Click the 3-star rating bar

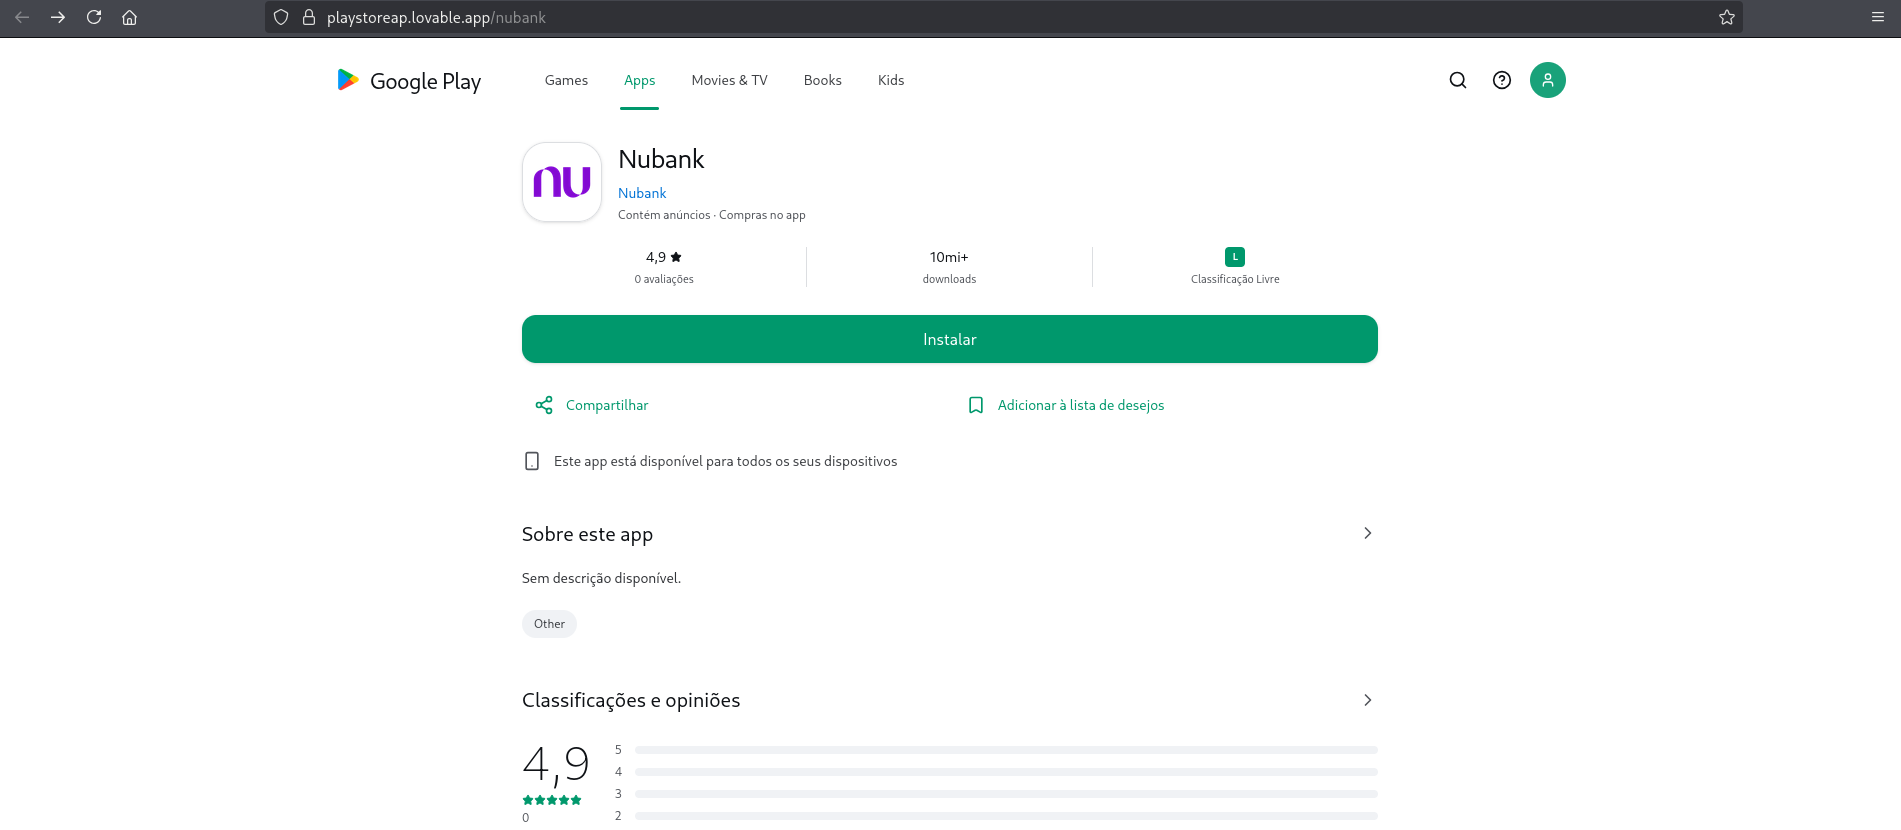tap(1006, 794)
